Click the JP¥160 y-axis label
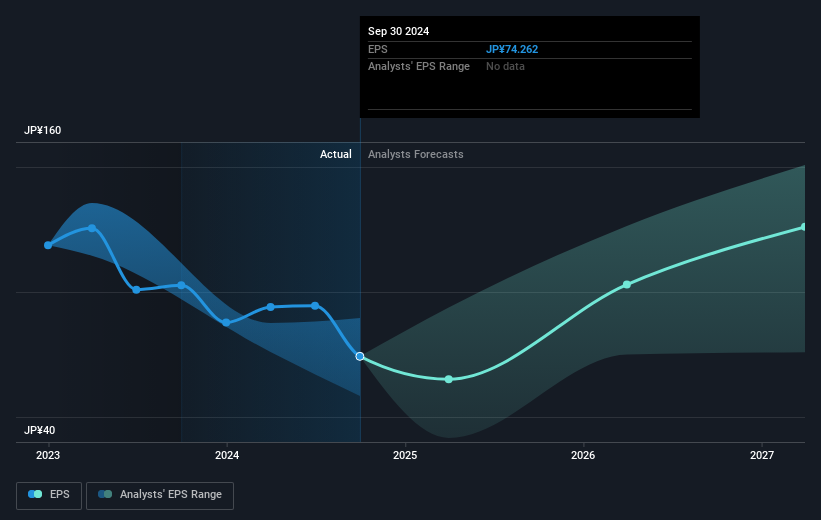 (x=44, y=131)
